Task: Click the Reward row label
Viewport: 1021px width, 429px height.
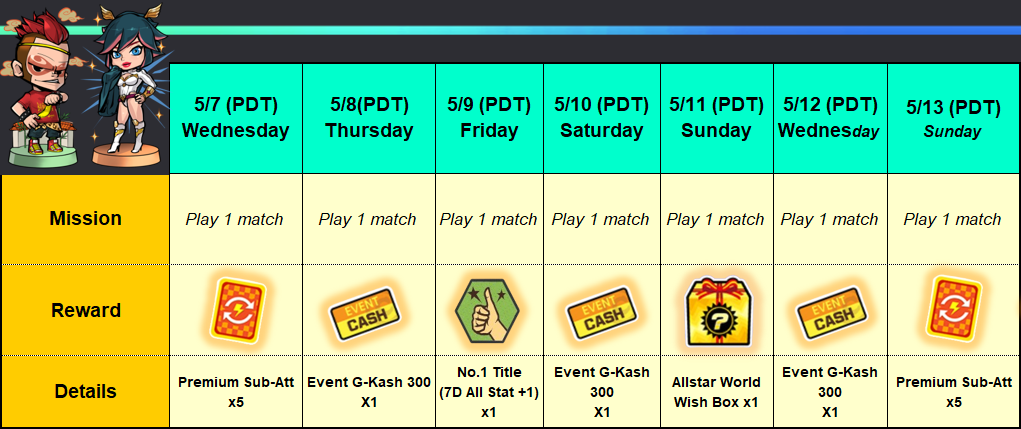Action: pyautogui.click(x=85, y=311)
